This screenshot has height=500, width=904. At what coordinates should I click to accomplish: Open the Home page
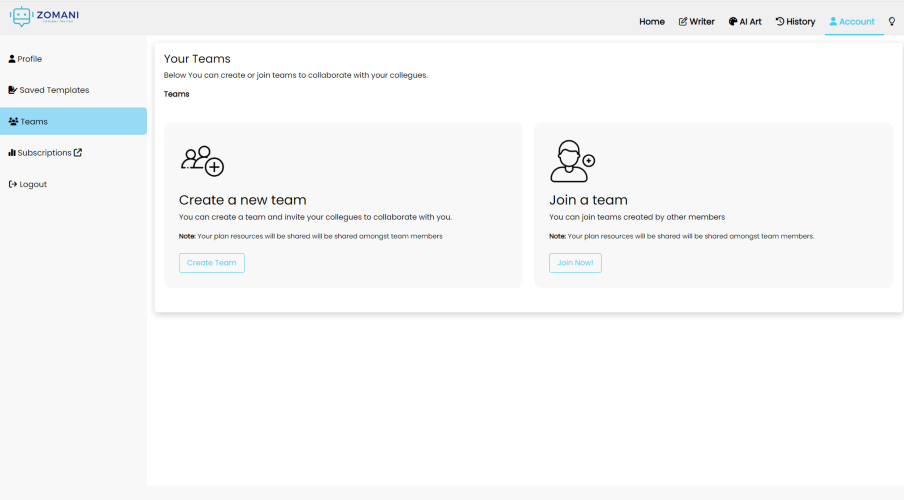click(x=651, y=21)
